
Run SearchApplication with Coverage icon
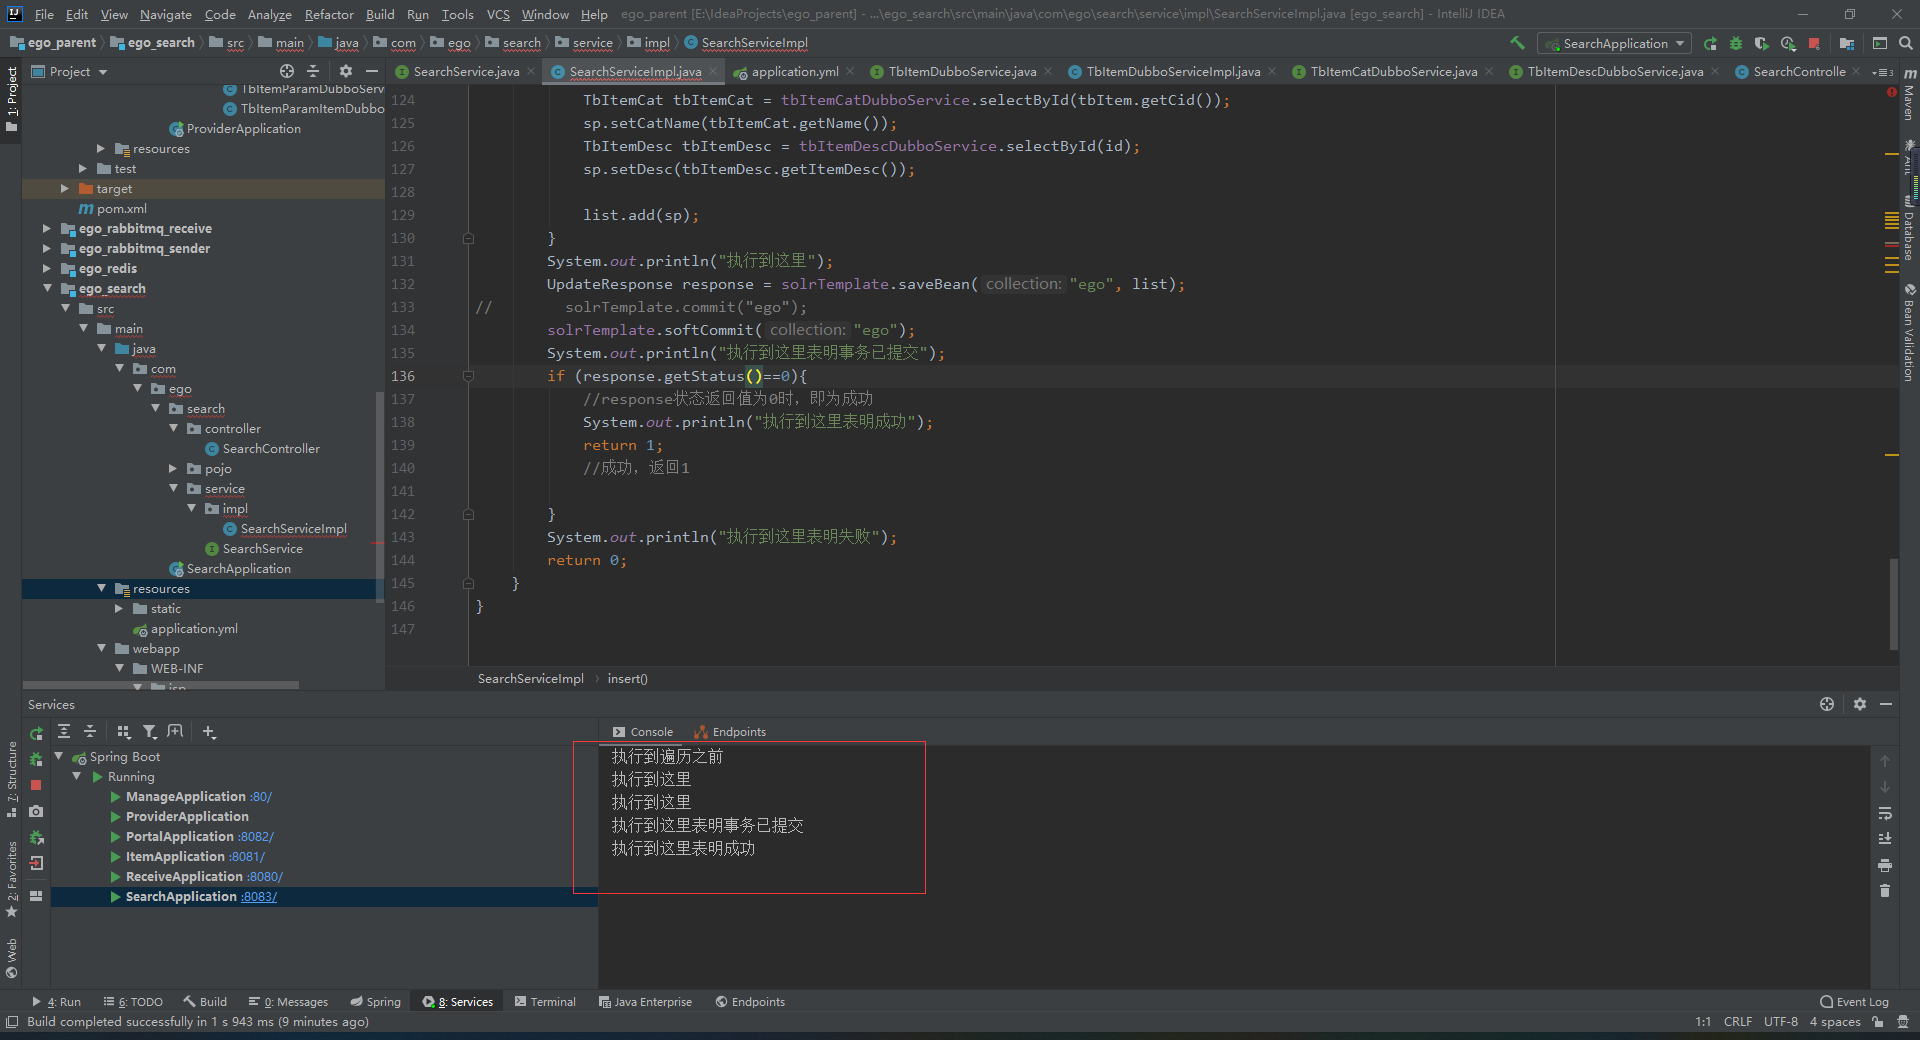tap(1762, 43)
